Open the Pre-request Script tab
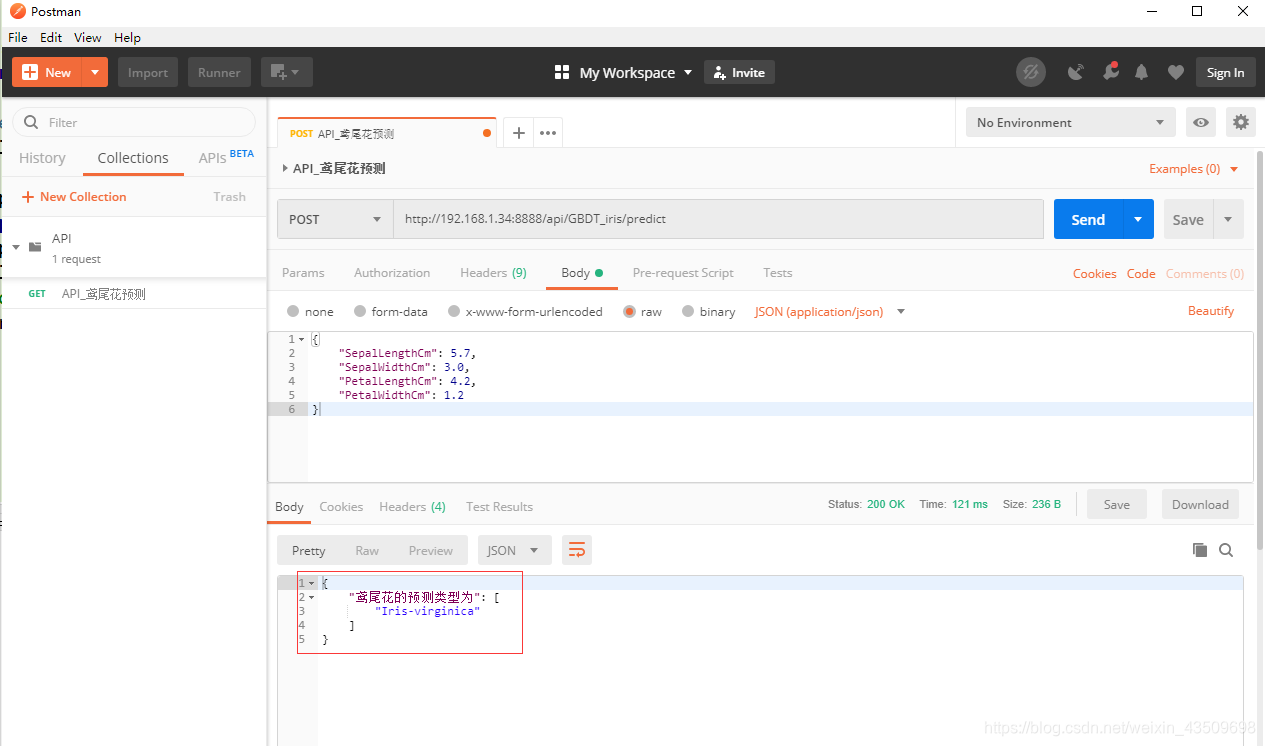 (683, 273)
